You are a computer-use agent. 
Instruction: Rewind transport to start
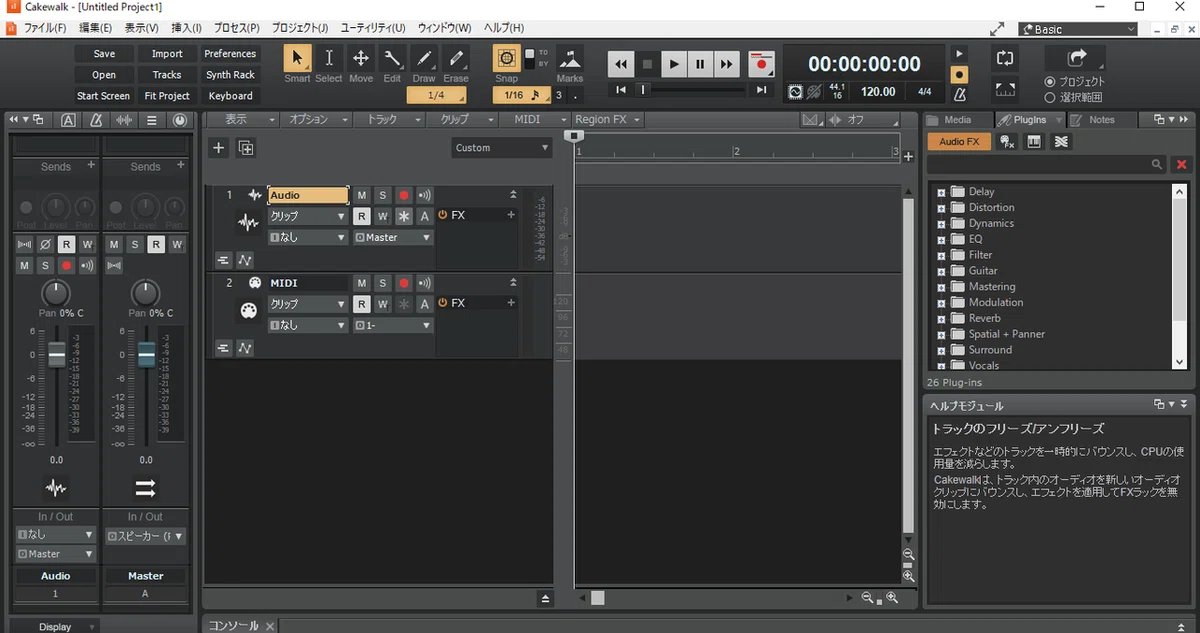pyautogui.click(x=621, y=64)
